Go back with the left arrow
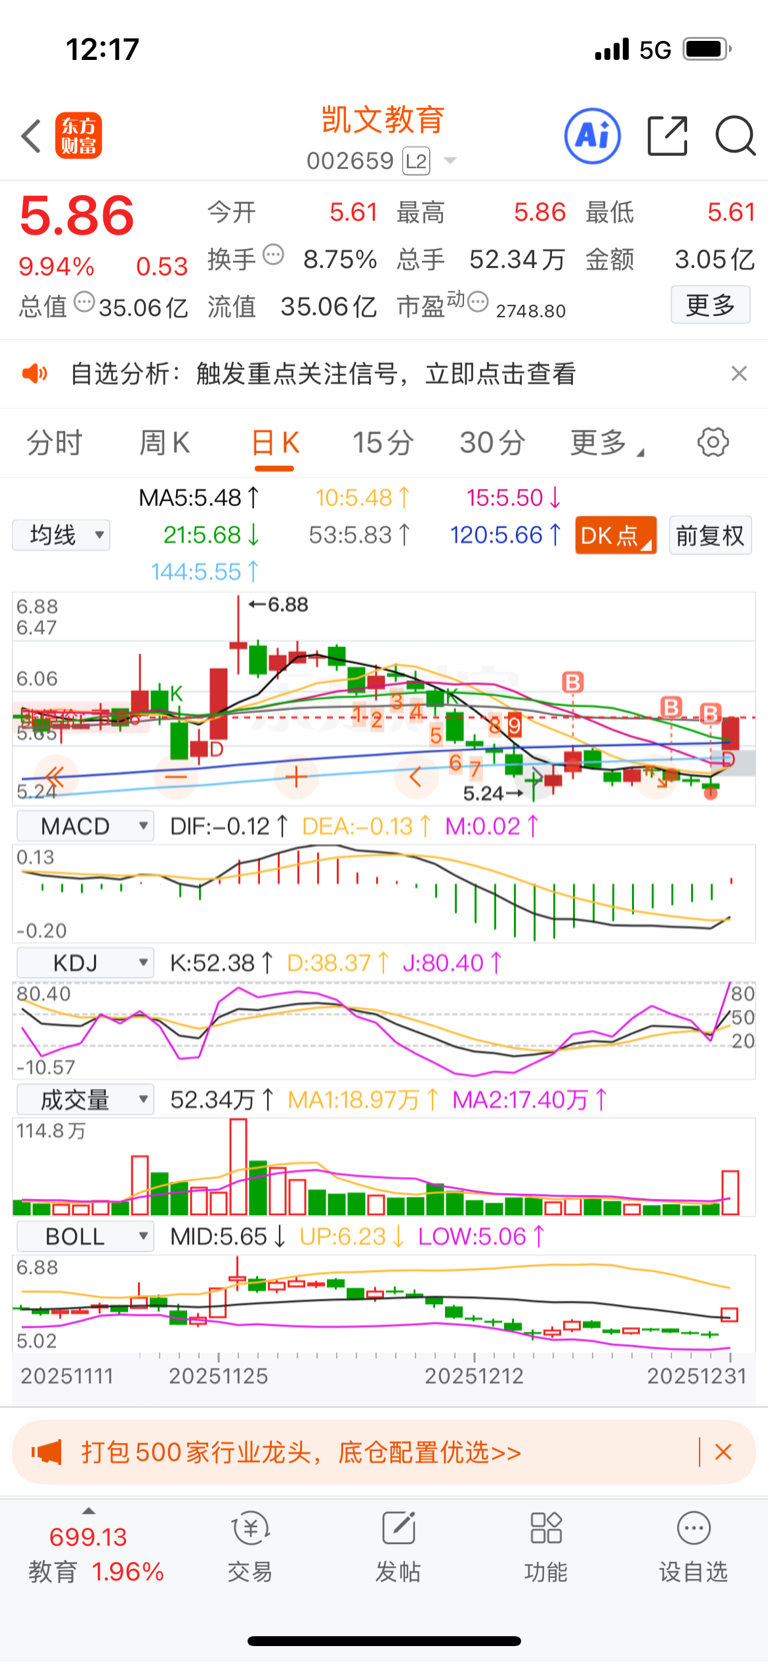Viewport: 768px width, 1663px height. 31,136
